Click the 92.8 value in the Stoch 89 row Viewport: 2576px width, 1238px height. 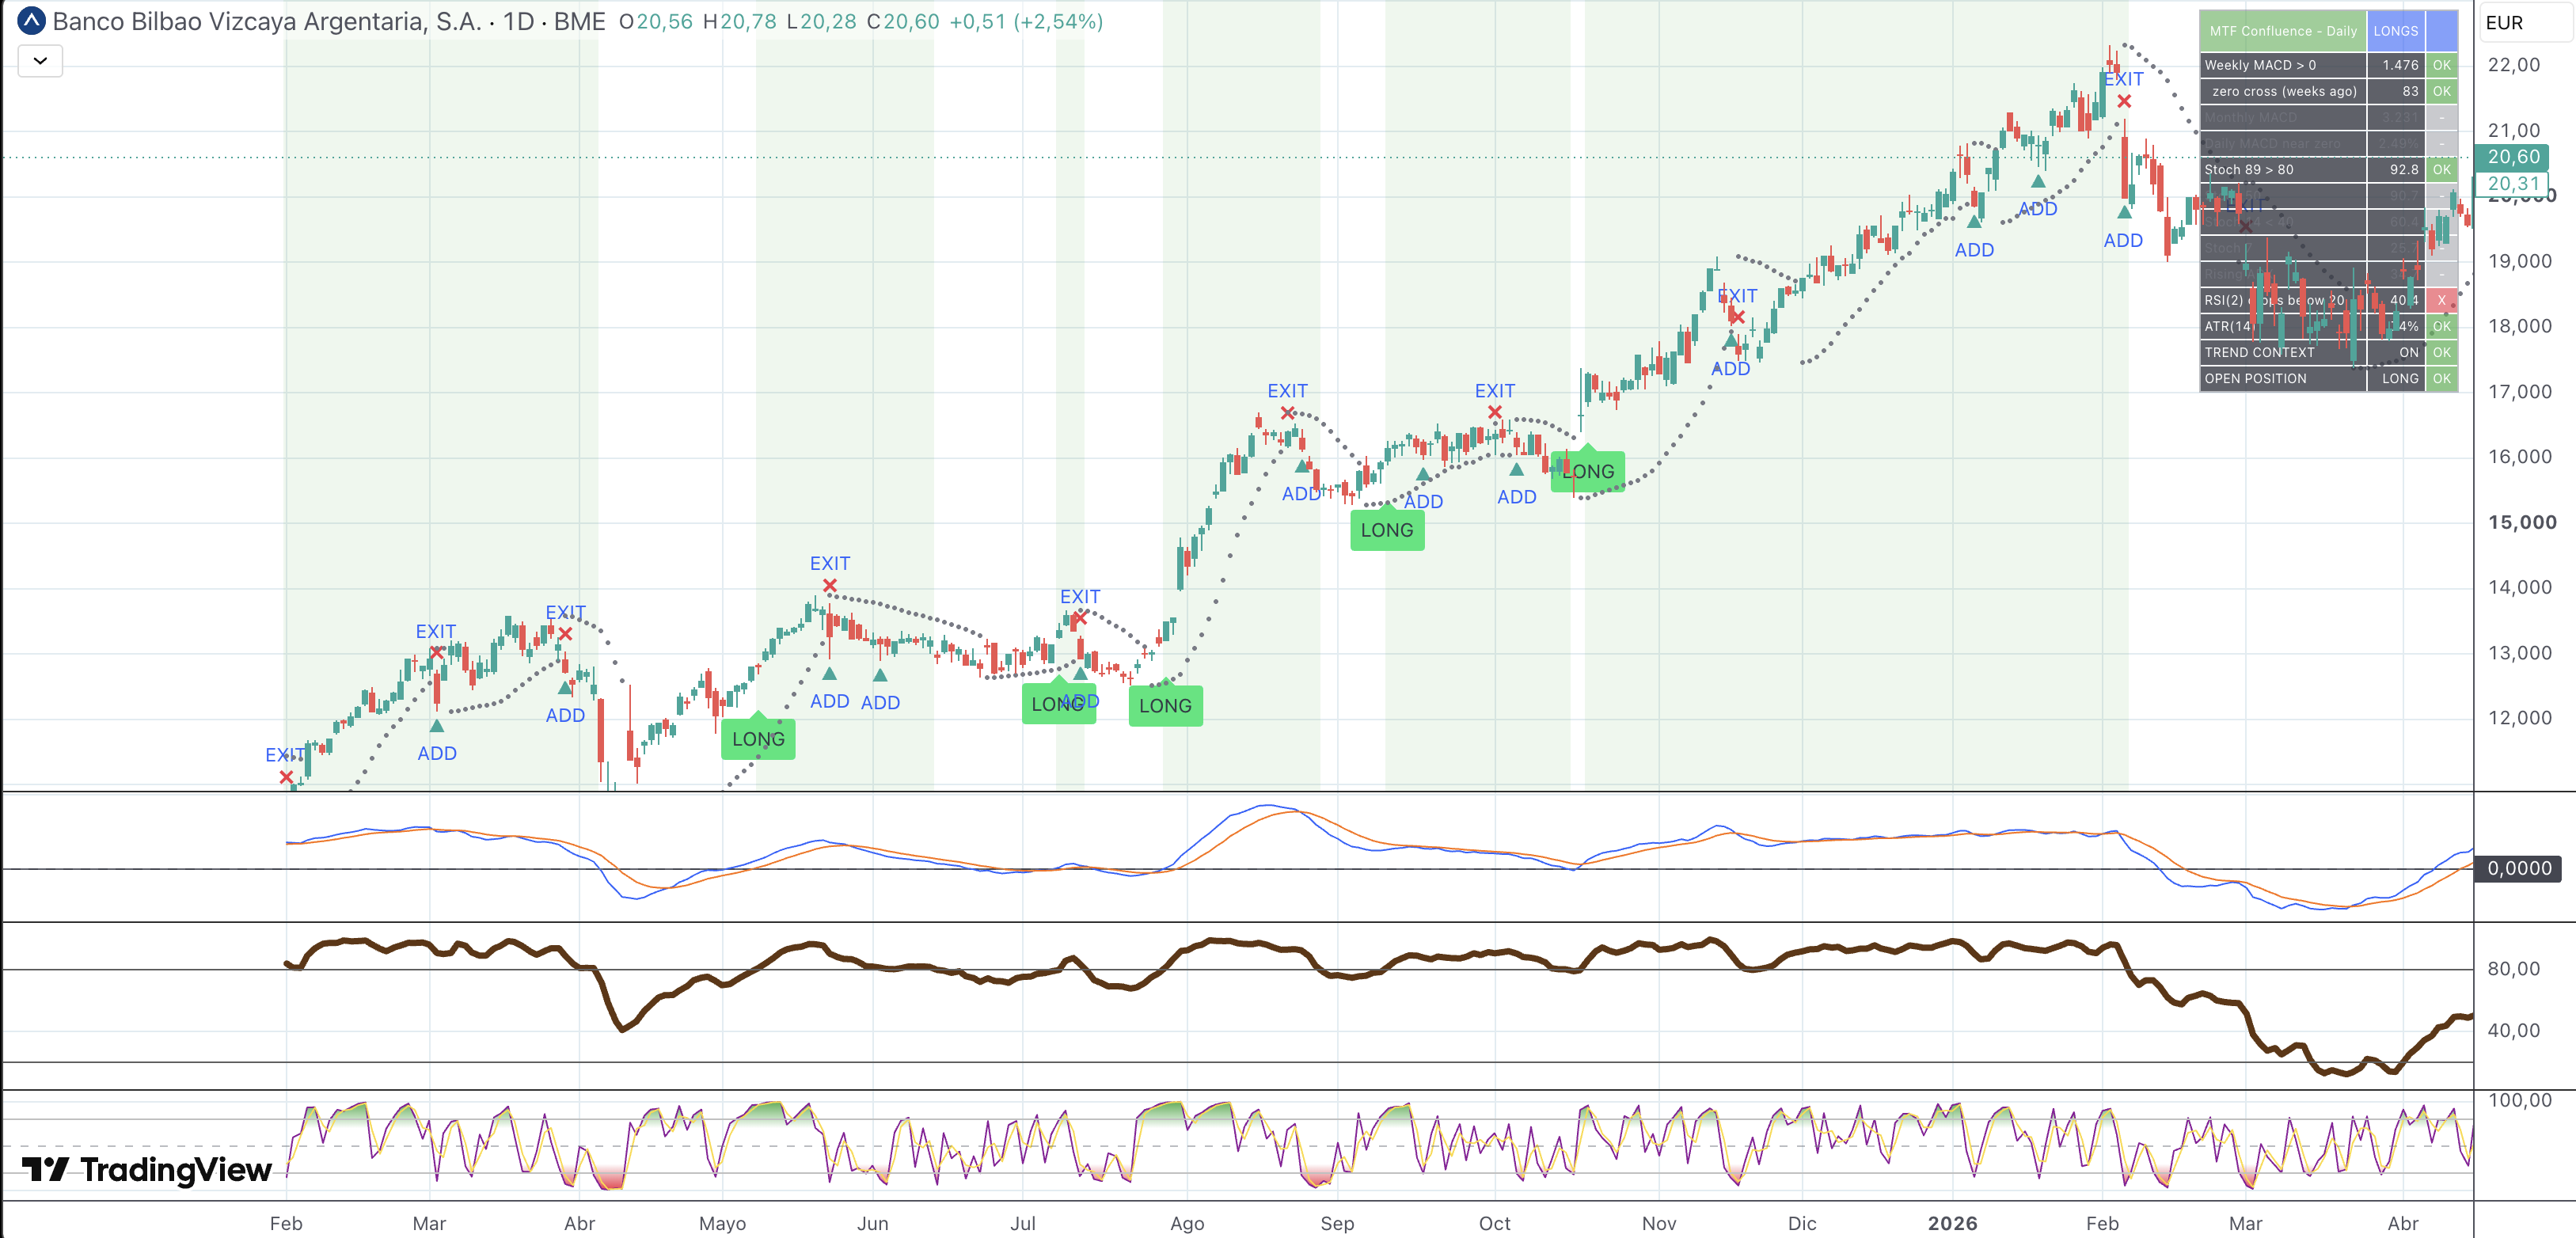[2404, 170]
